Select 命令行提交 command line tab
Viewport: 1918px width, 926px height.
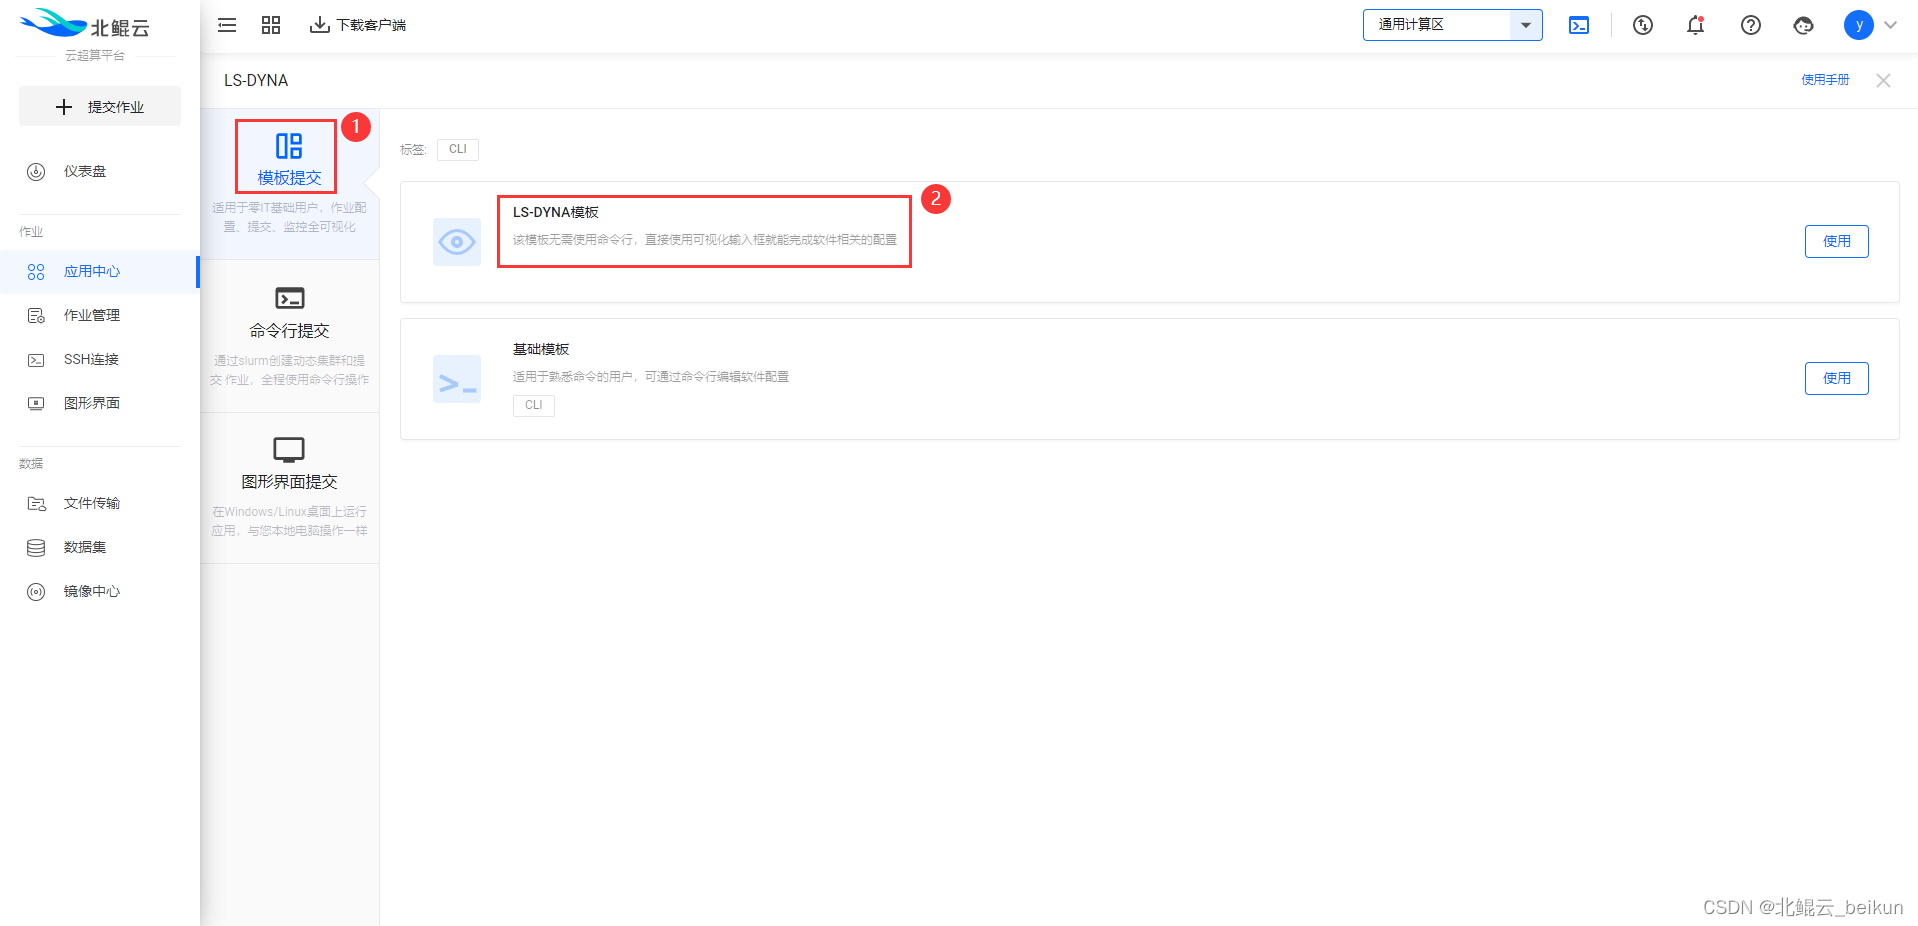[289, 336]
